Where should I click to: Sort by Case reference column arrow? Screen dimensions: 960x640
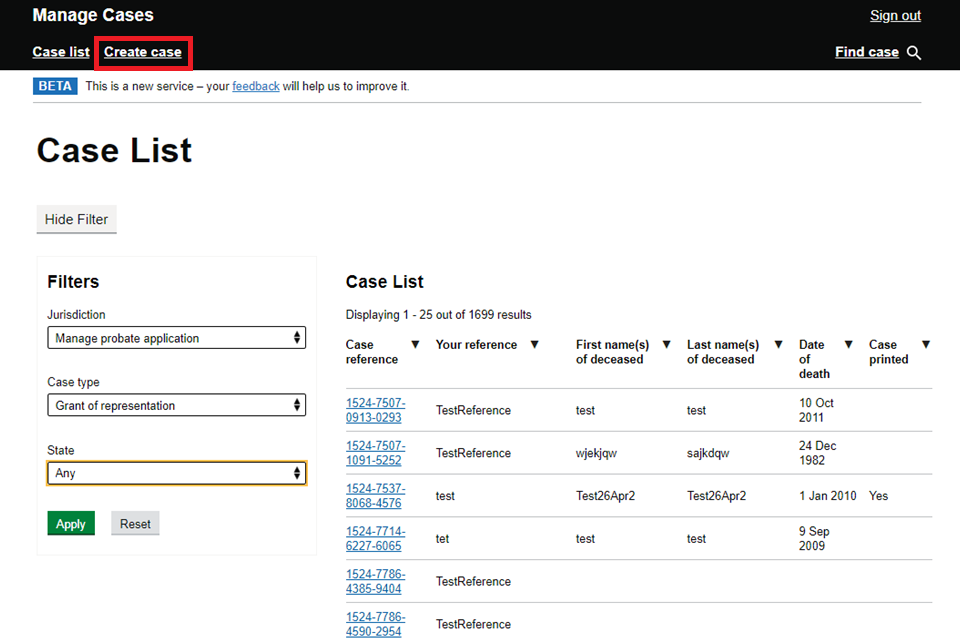click(x=416, y=345)
